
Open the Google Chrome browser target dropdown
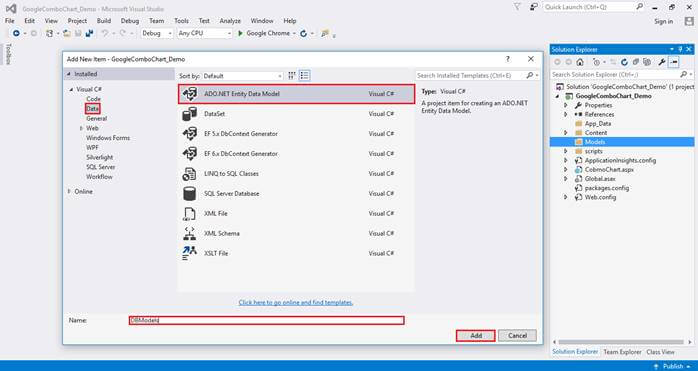click(294, 33)
